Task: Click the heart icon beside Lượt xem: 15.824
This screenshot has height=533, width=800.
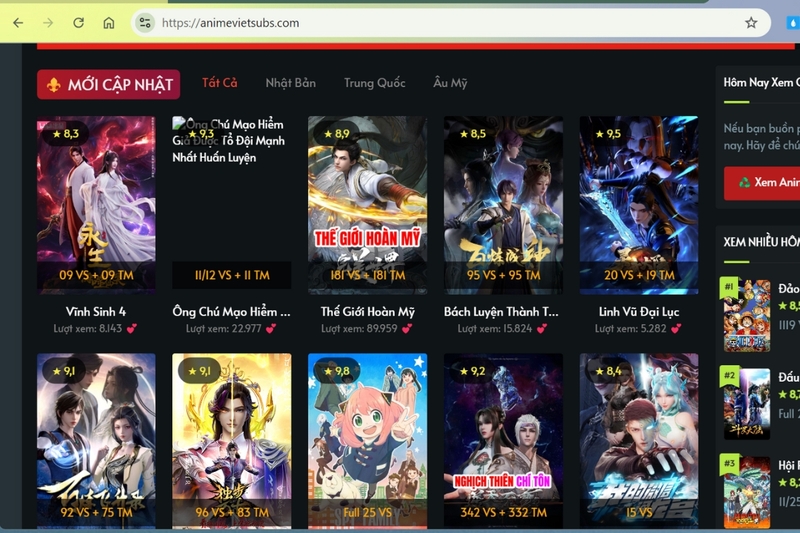Action: click(x=542, y=329)
